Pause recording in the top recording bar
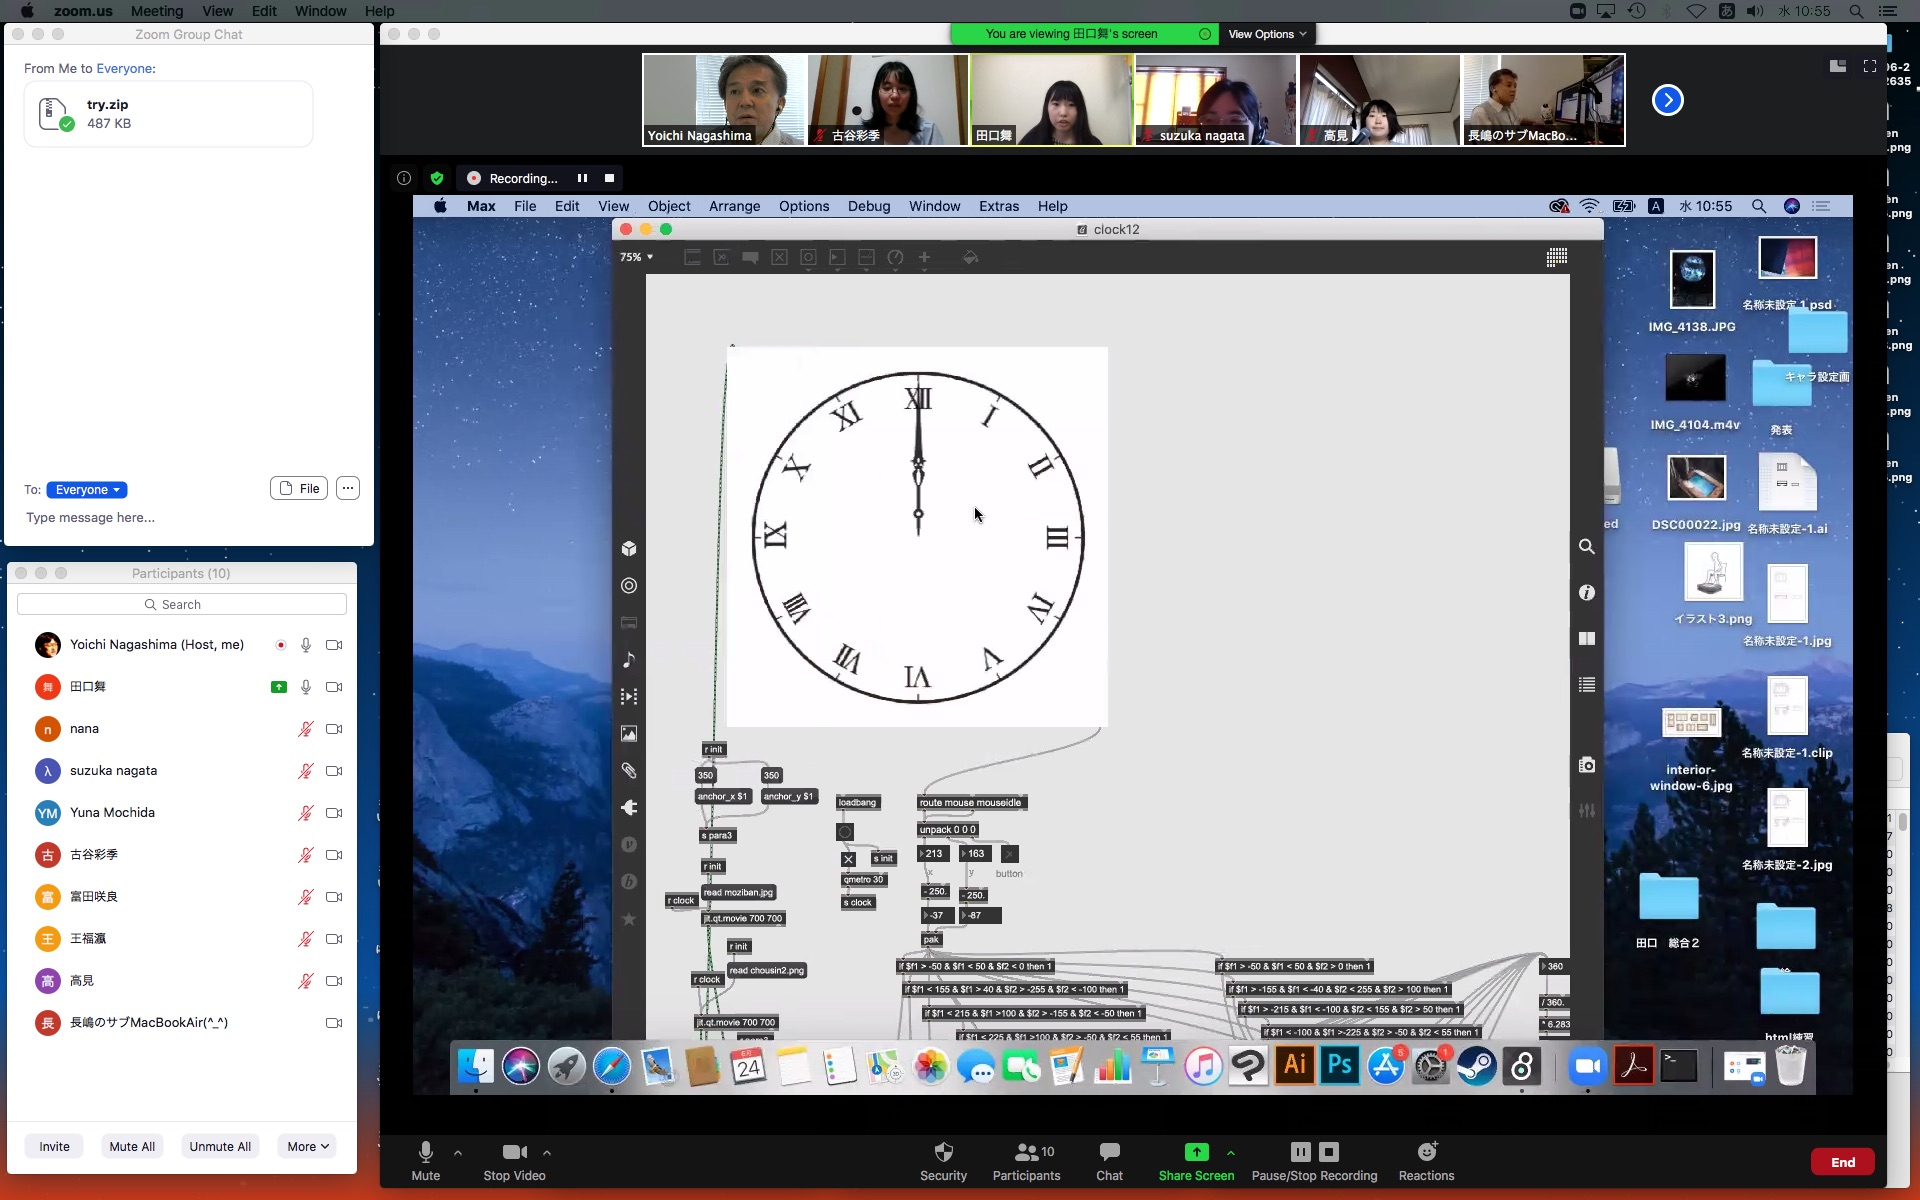 tap(582, 178)
